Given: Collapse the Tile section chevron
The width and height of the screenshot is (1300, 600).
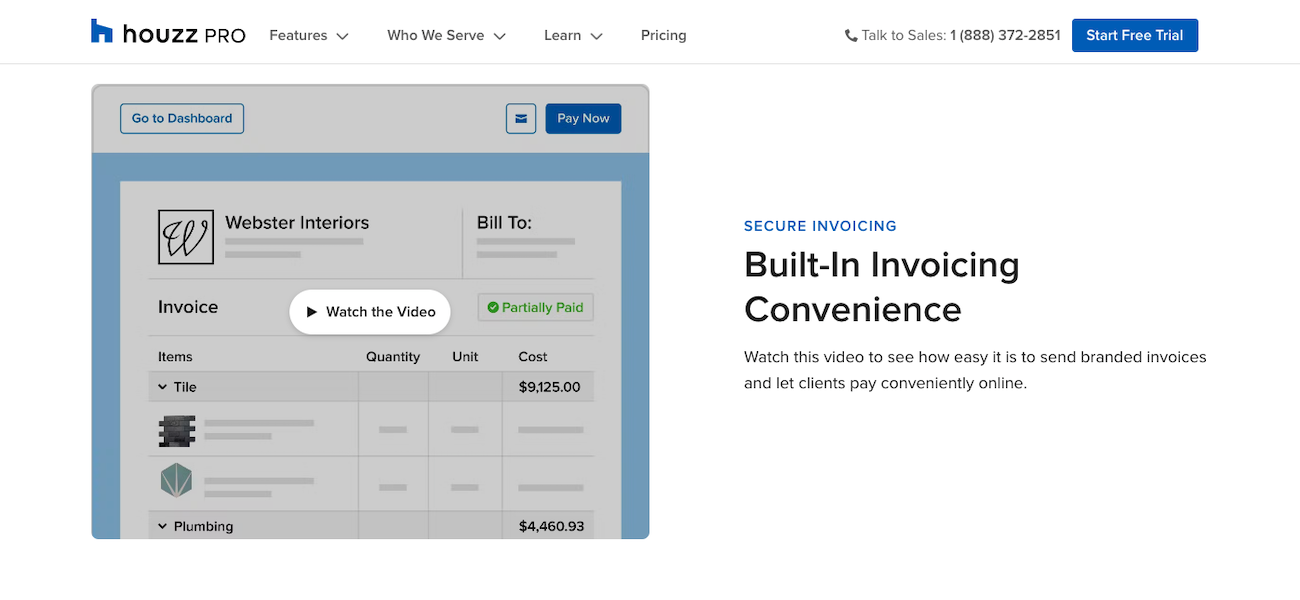Looking at the screenshot, I should [163, 387].
